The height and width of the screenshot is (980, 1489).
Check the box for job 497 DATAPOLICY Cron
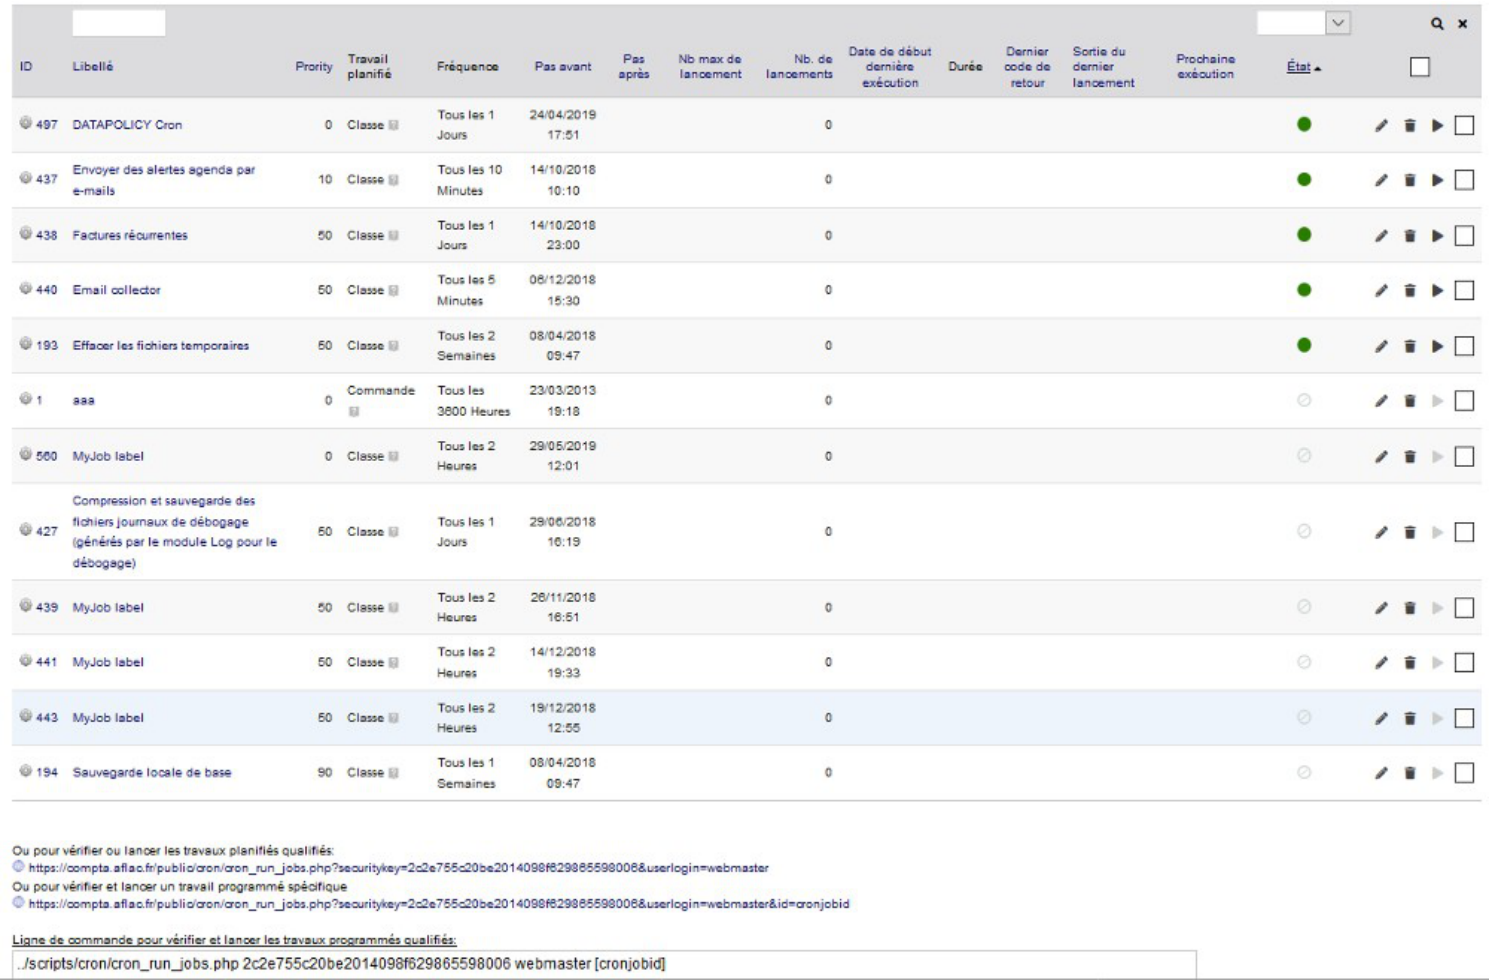tap(1464, 126)
